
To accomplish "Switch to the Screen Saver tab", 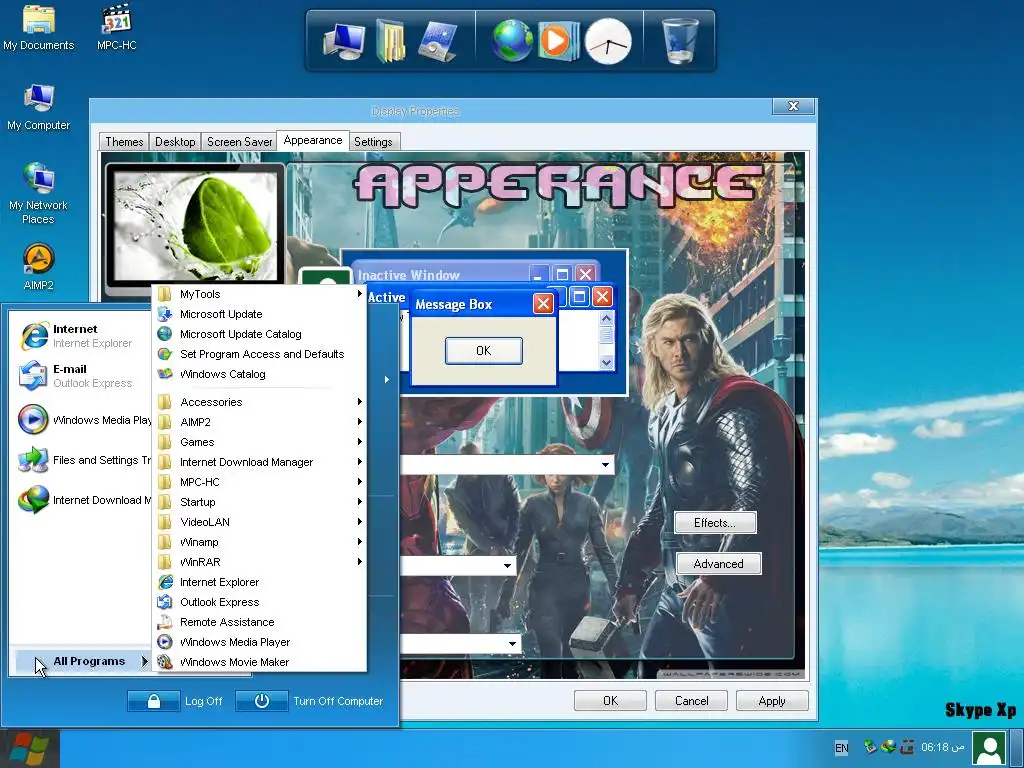I will (x=239, y=142).
